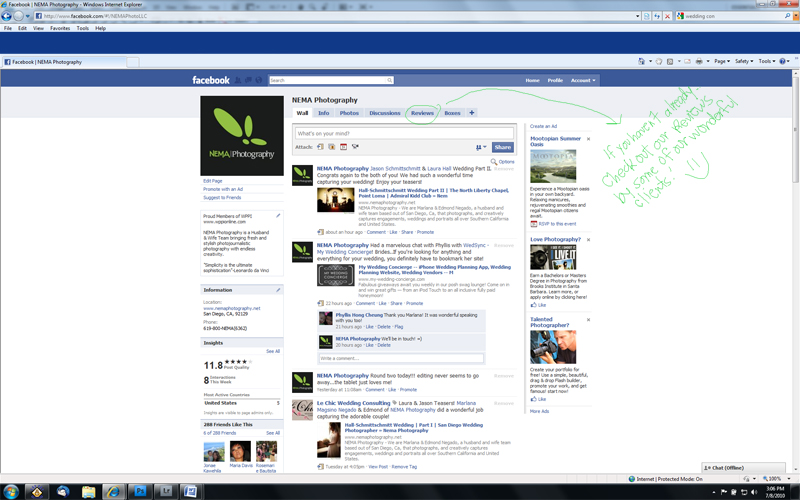This screenshot has width=800, height=500.
Task: Click the What's on your mind field
Action: click(404, 134)
